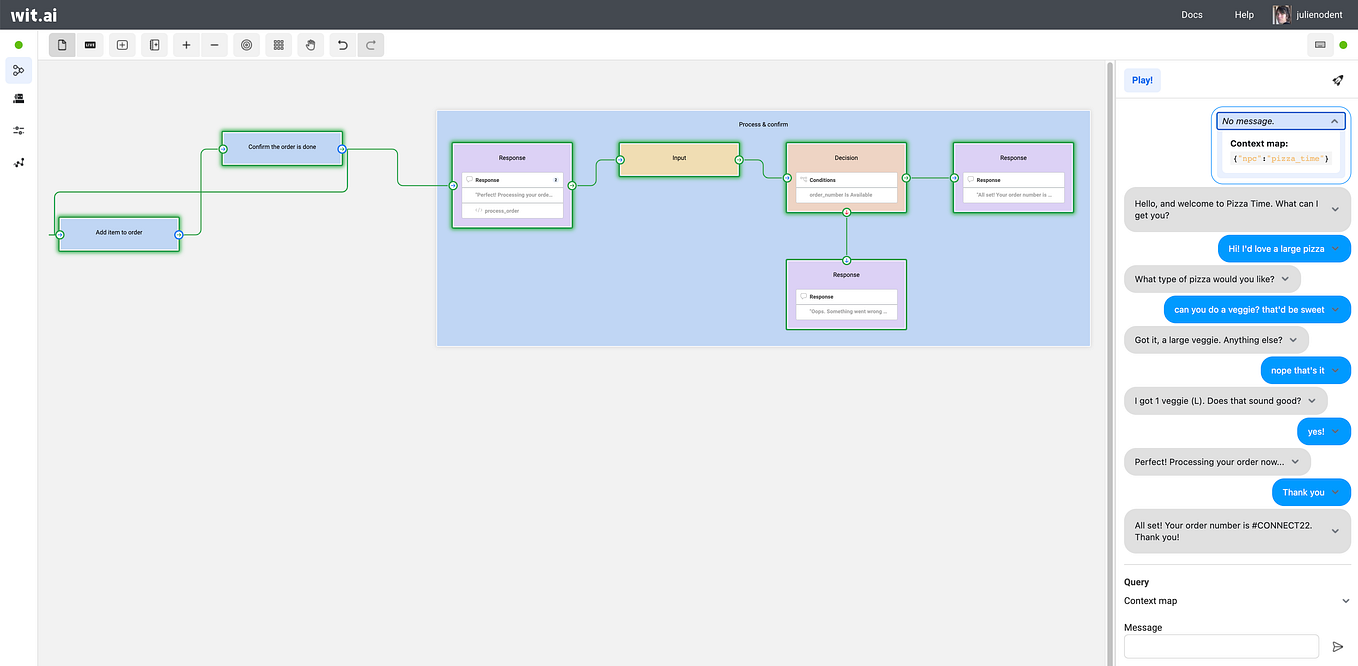Open the entities panel icon in left sidebar
1358x666 pixels.
point(18,98)
